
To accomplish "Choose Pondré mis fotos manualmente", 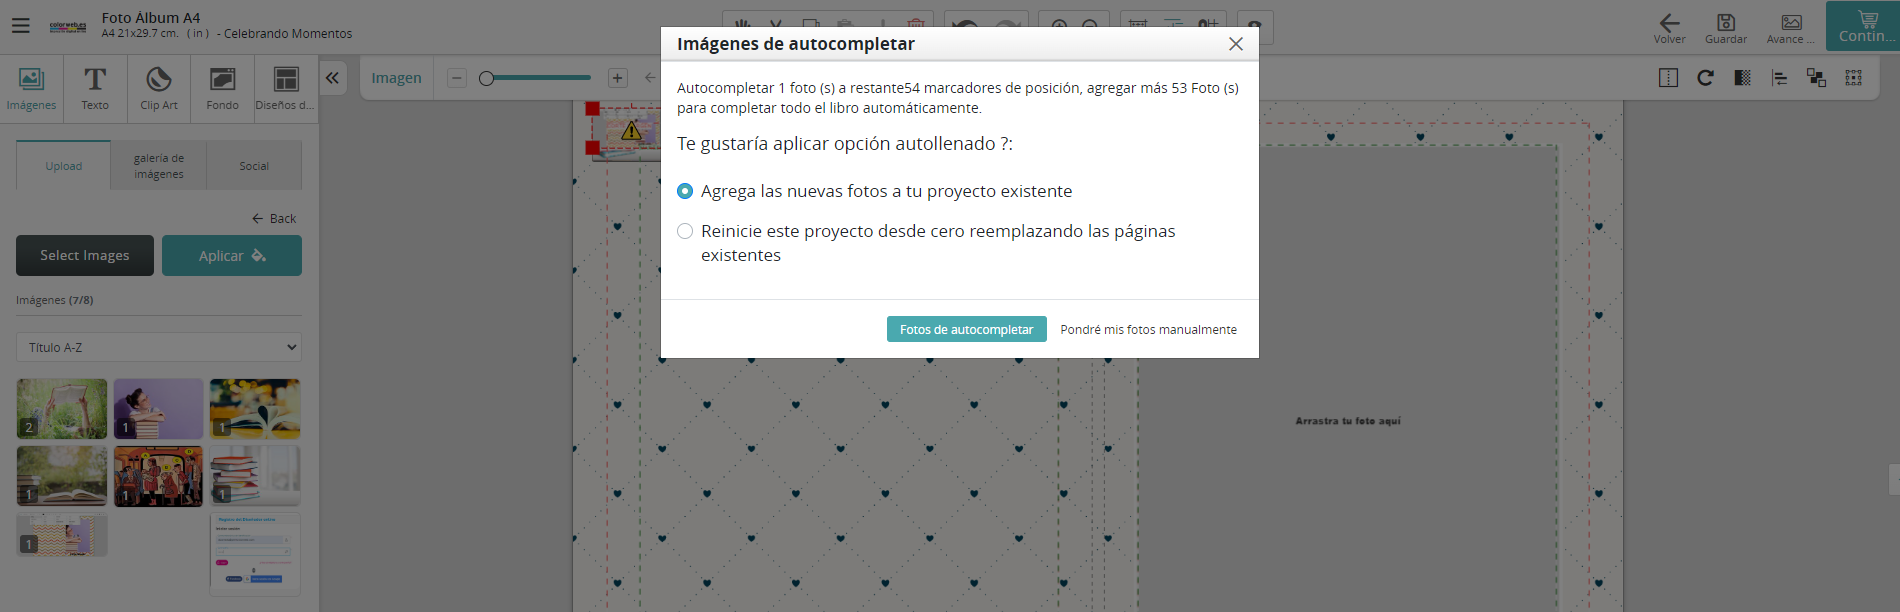I will coord(1148,329).
